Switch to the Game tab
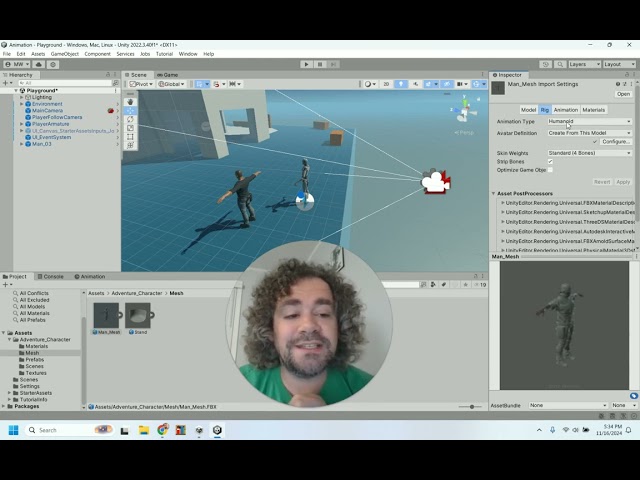 pyautogui.click(x=167, y=75)
